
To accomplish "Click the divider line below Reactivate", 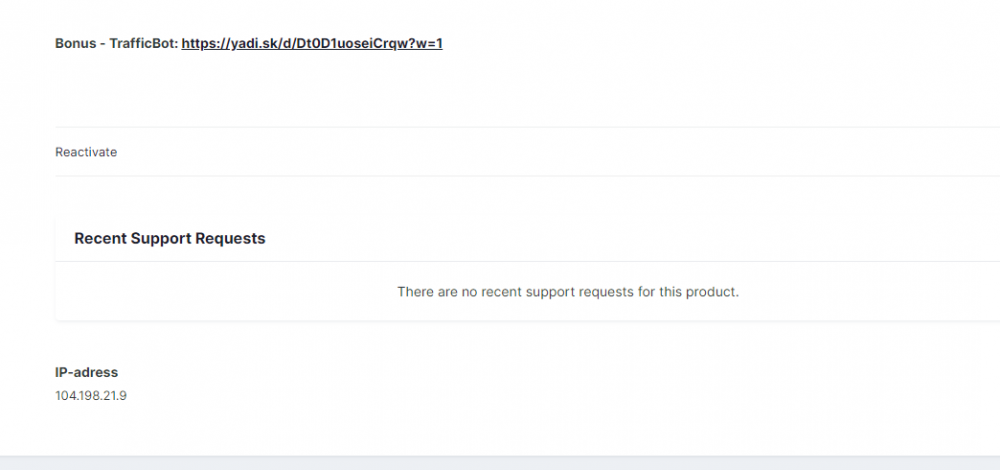I will 500,176.
